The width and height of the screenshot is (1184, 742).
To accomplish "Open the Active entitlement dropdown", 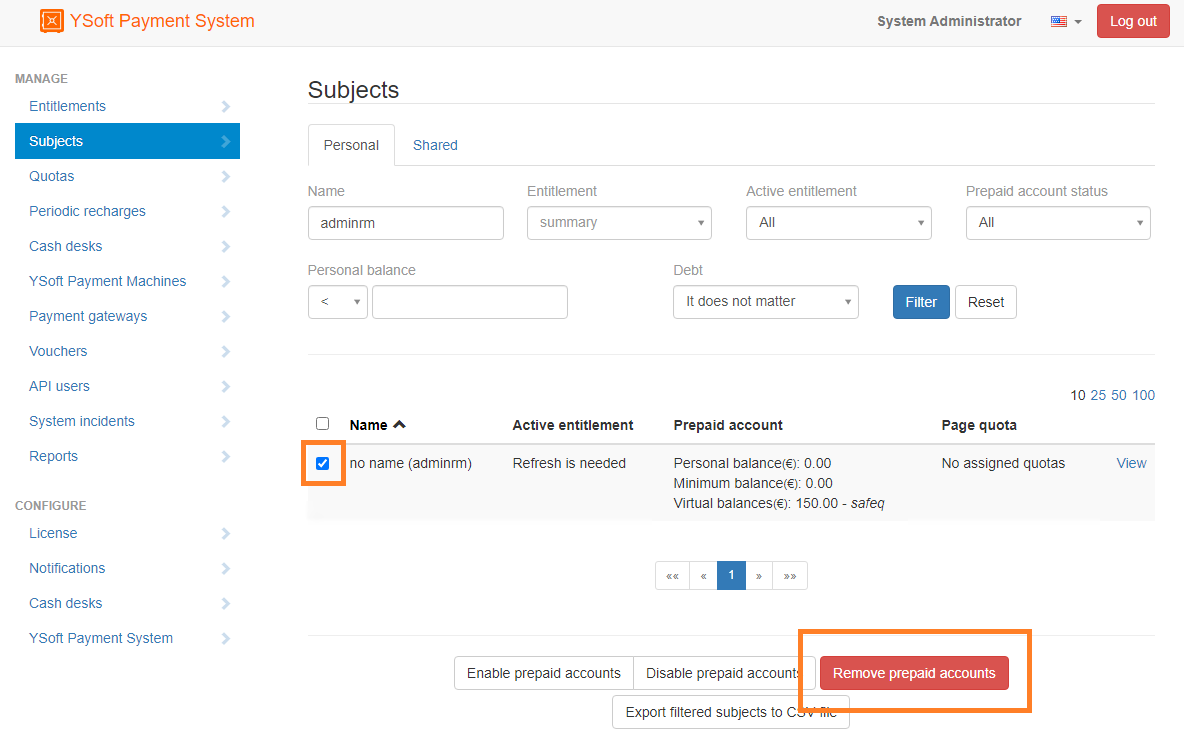I will [838, 223].
